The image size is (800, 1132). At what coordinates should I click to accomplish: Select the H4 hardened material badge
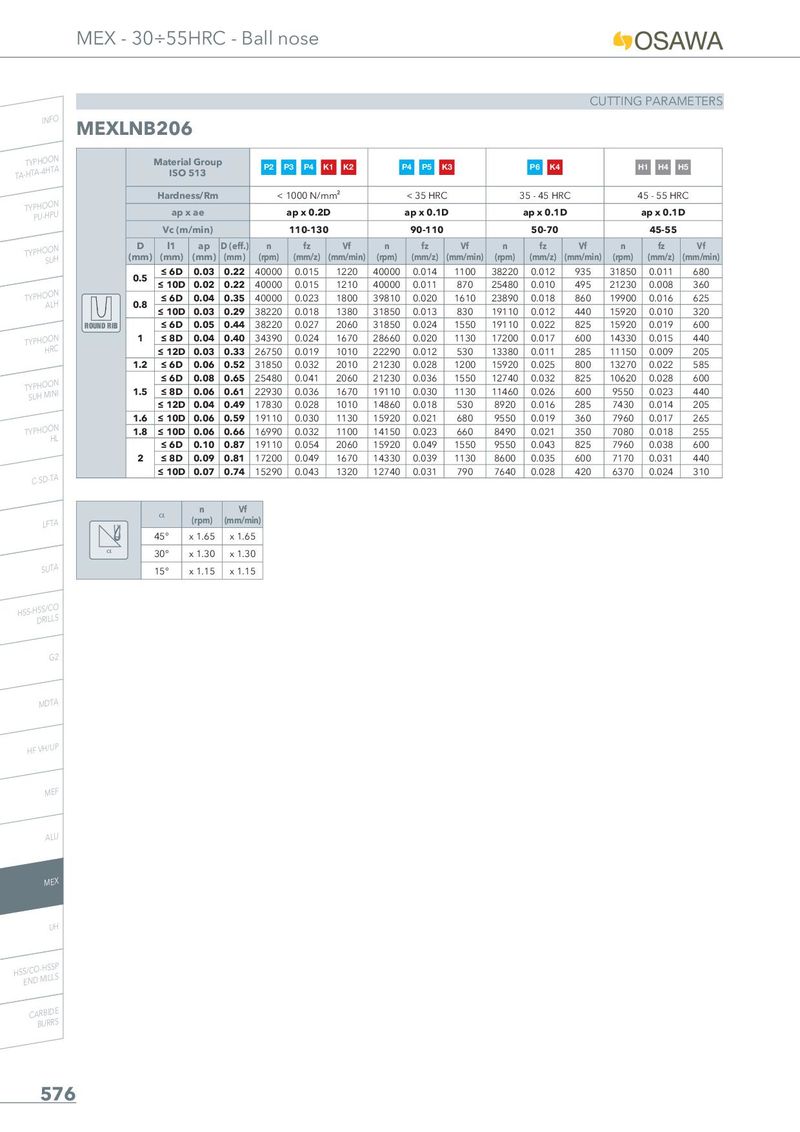click(x=663, y=167)
